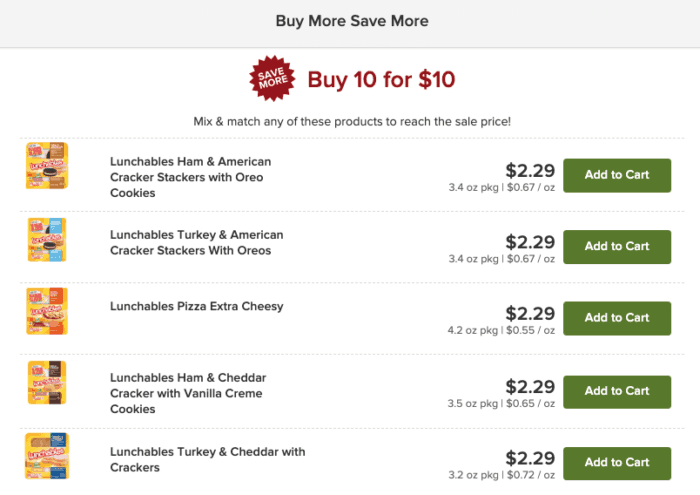Open Turkey & Cheddar with Crackers product image

click(x=46, y=457)
